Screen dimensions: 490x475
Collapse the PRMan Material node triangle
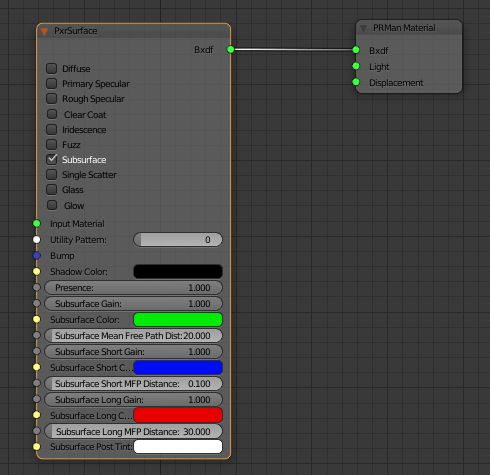[x=364, y=29]
